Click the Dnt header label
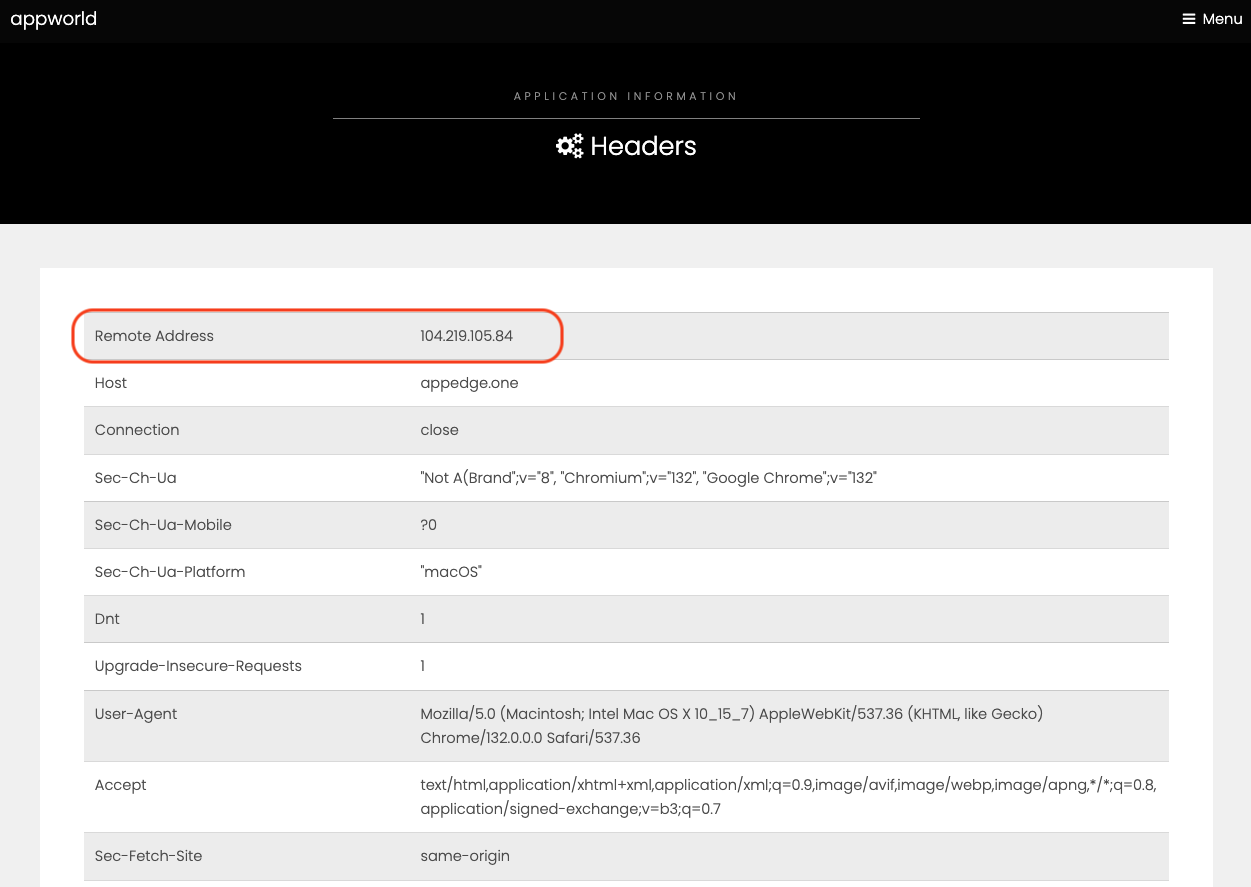The image size is (1251, 887). 107,619
